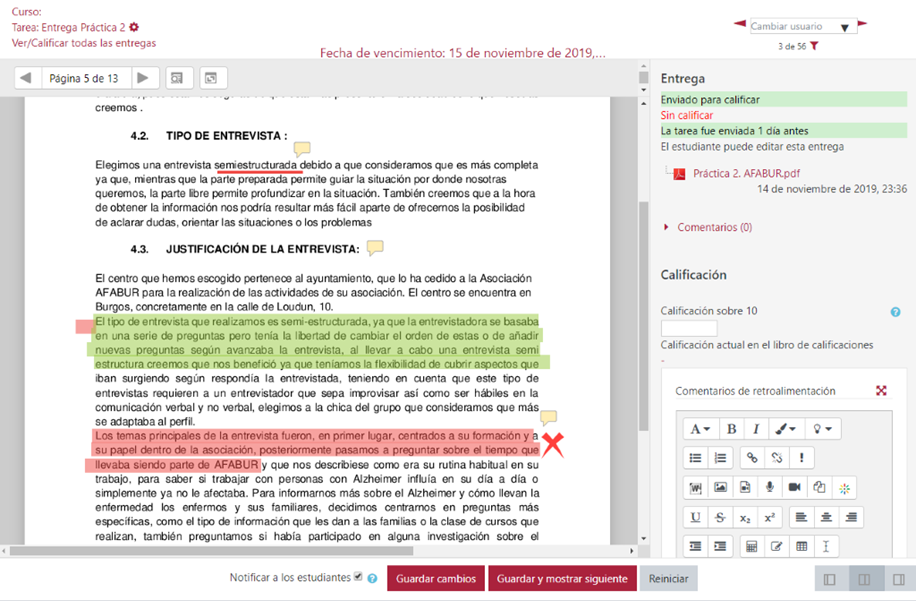
Task: Open comment bubble beside semiestructurada
Action: coord(302,149)
